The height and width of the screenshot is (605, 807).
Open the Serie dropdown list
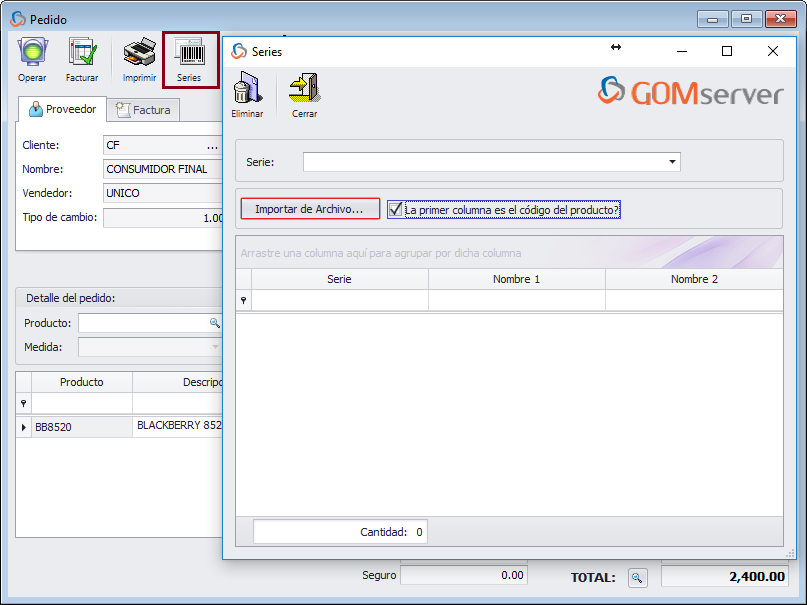pyautogui.click(x=671, y=161)
